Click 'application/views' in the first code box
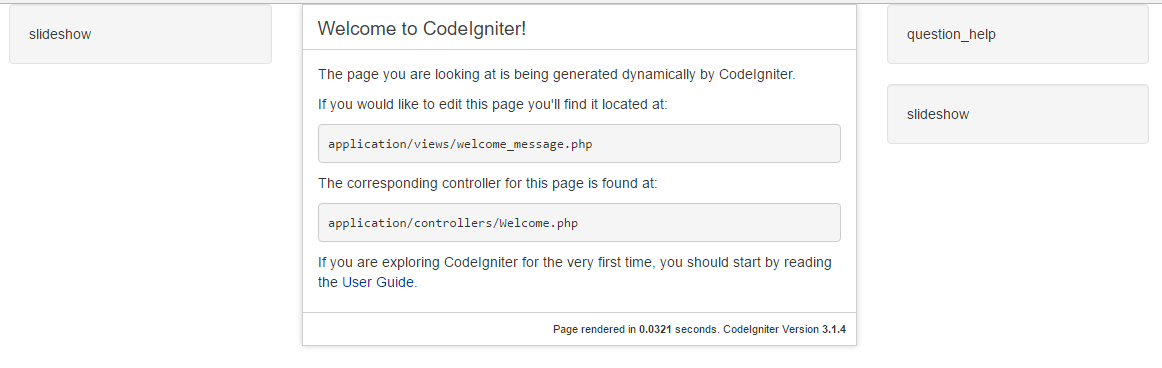 [389, 144]
